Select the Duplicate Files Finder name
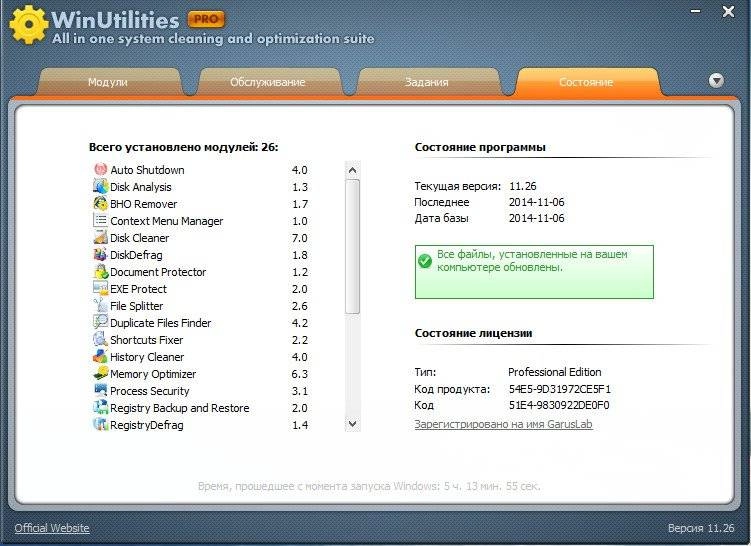This screenshot has width=751, height=546. (160, 323)
